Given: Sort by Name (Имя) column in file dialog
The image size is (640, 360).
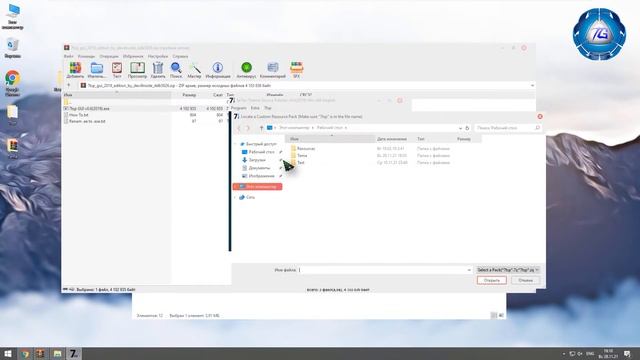Looking at the screenshot, I should tap(330, 139).
